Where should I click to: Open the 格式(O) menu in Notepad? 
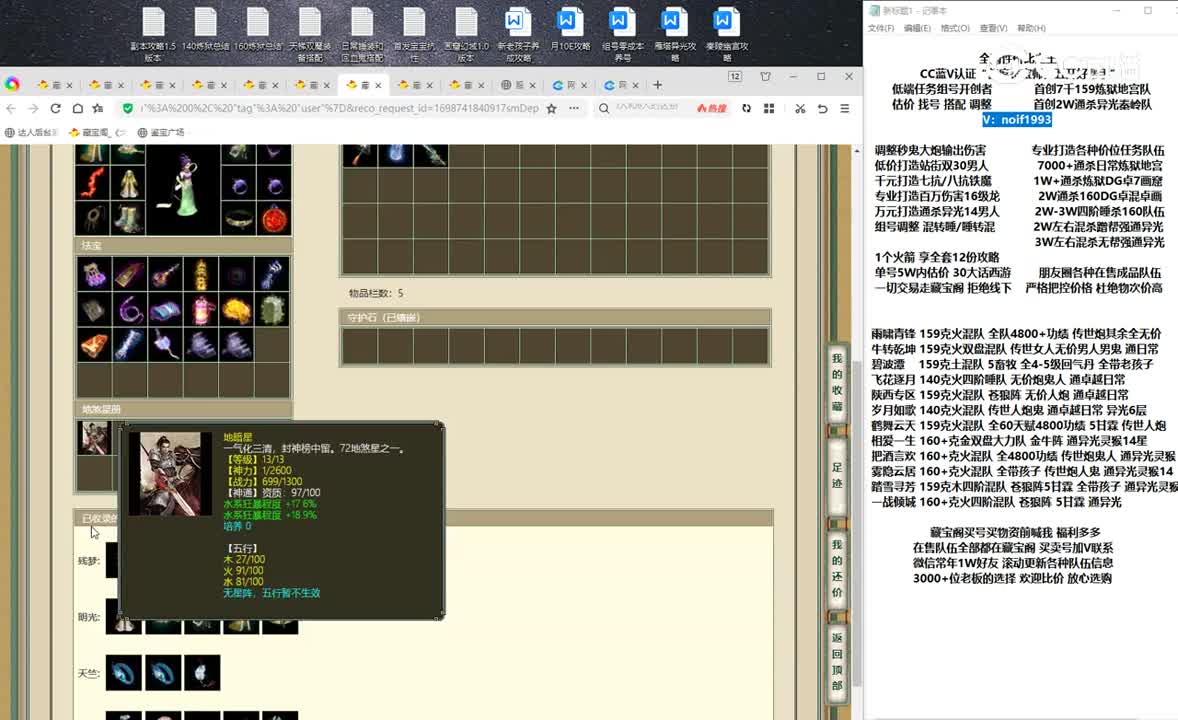[955, 29]
